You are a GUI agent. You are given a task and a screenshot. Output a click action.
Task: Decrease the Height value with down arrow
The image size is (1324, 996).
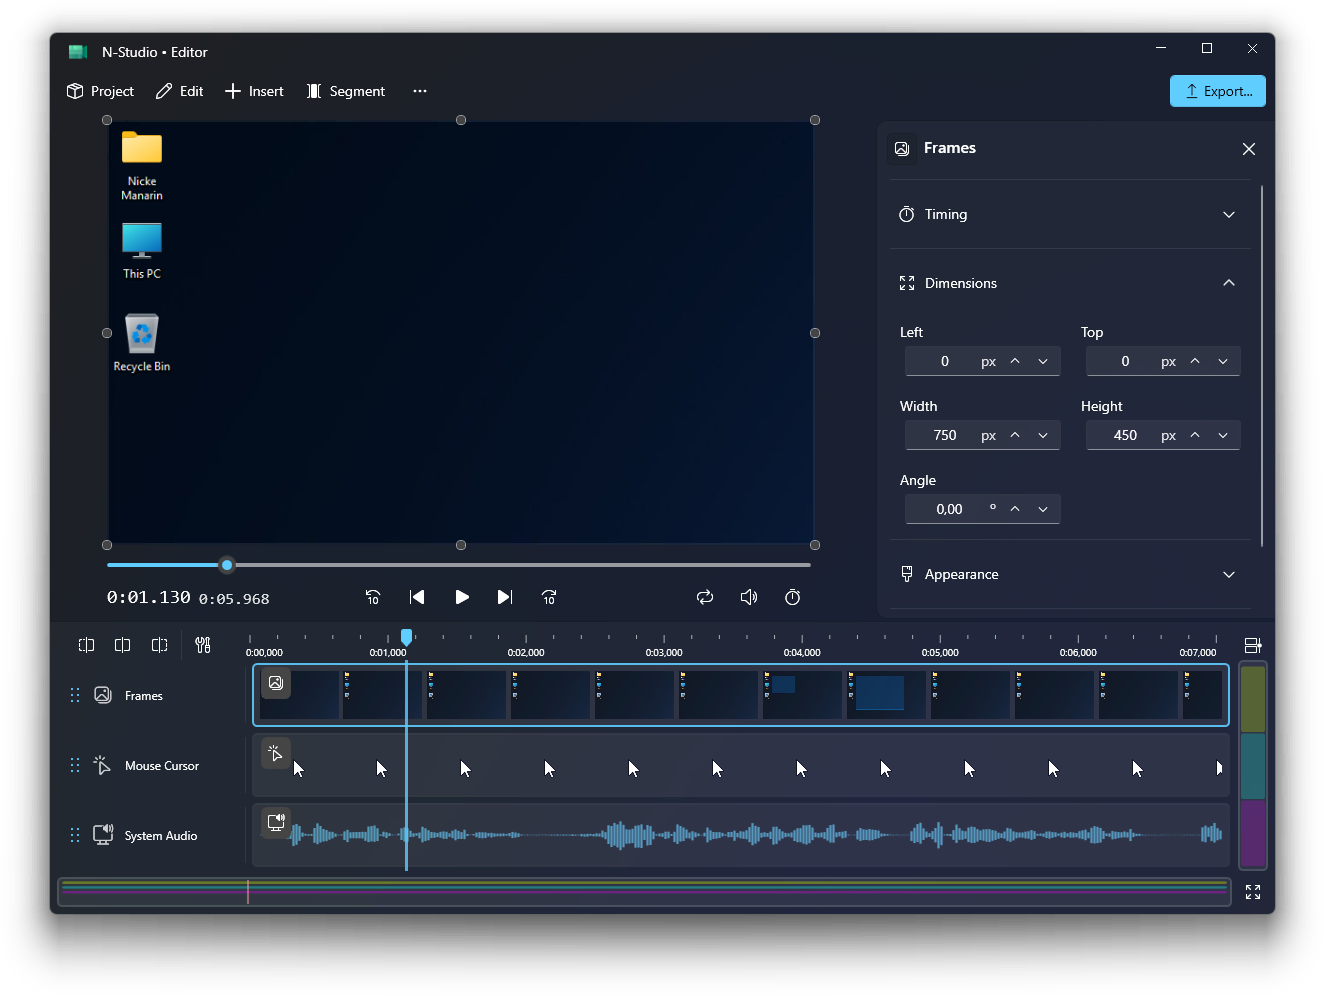point(1223,435)
